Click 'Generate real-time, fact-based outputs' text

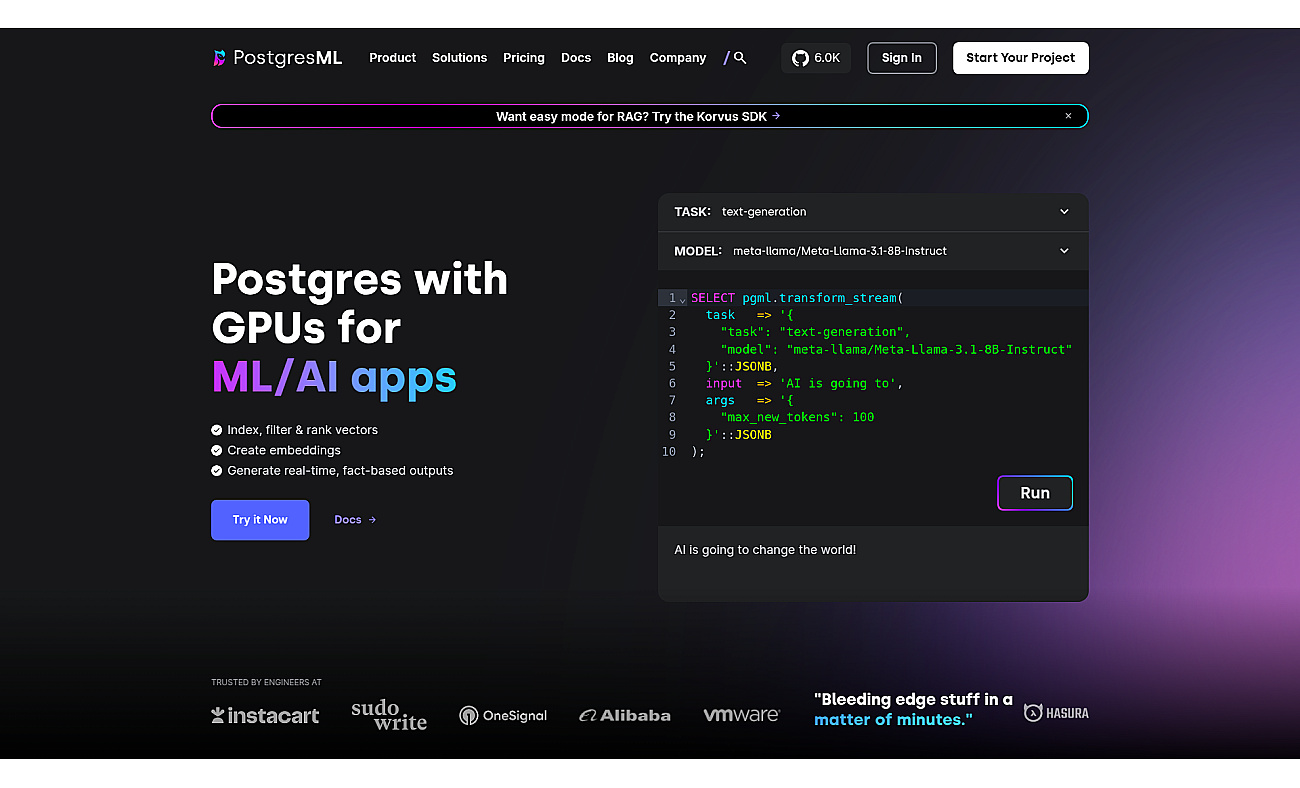(340, 471)
